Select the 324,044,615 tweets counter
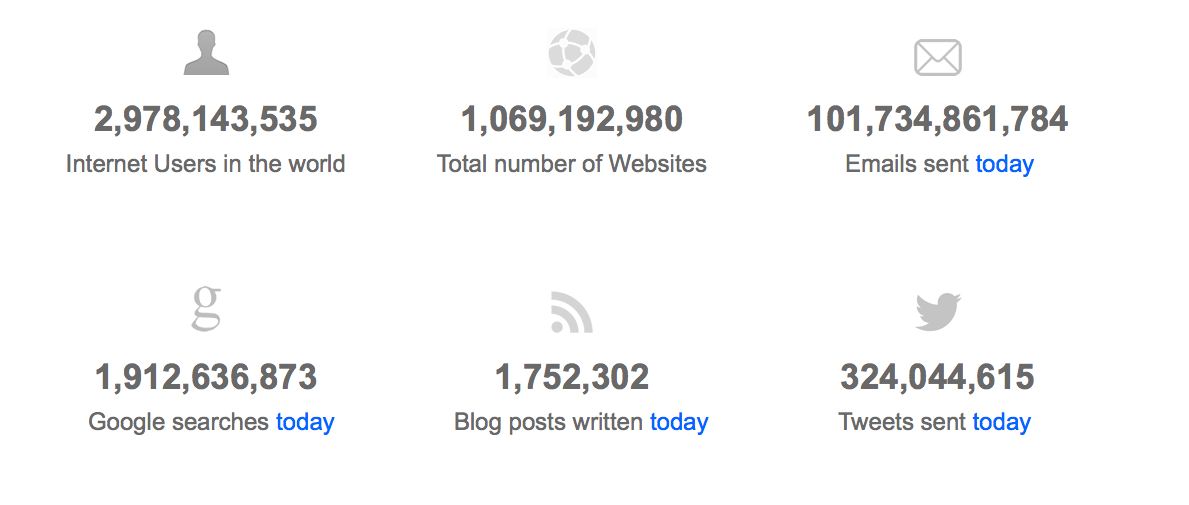The height and width of the screenshot is (505, 1189). [x=937, y=378]
